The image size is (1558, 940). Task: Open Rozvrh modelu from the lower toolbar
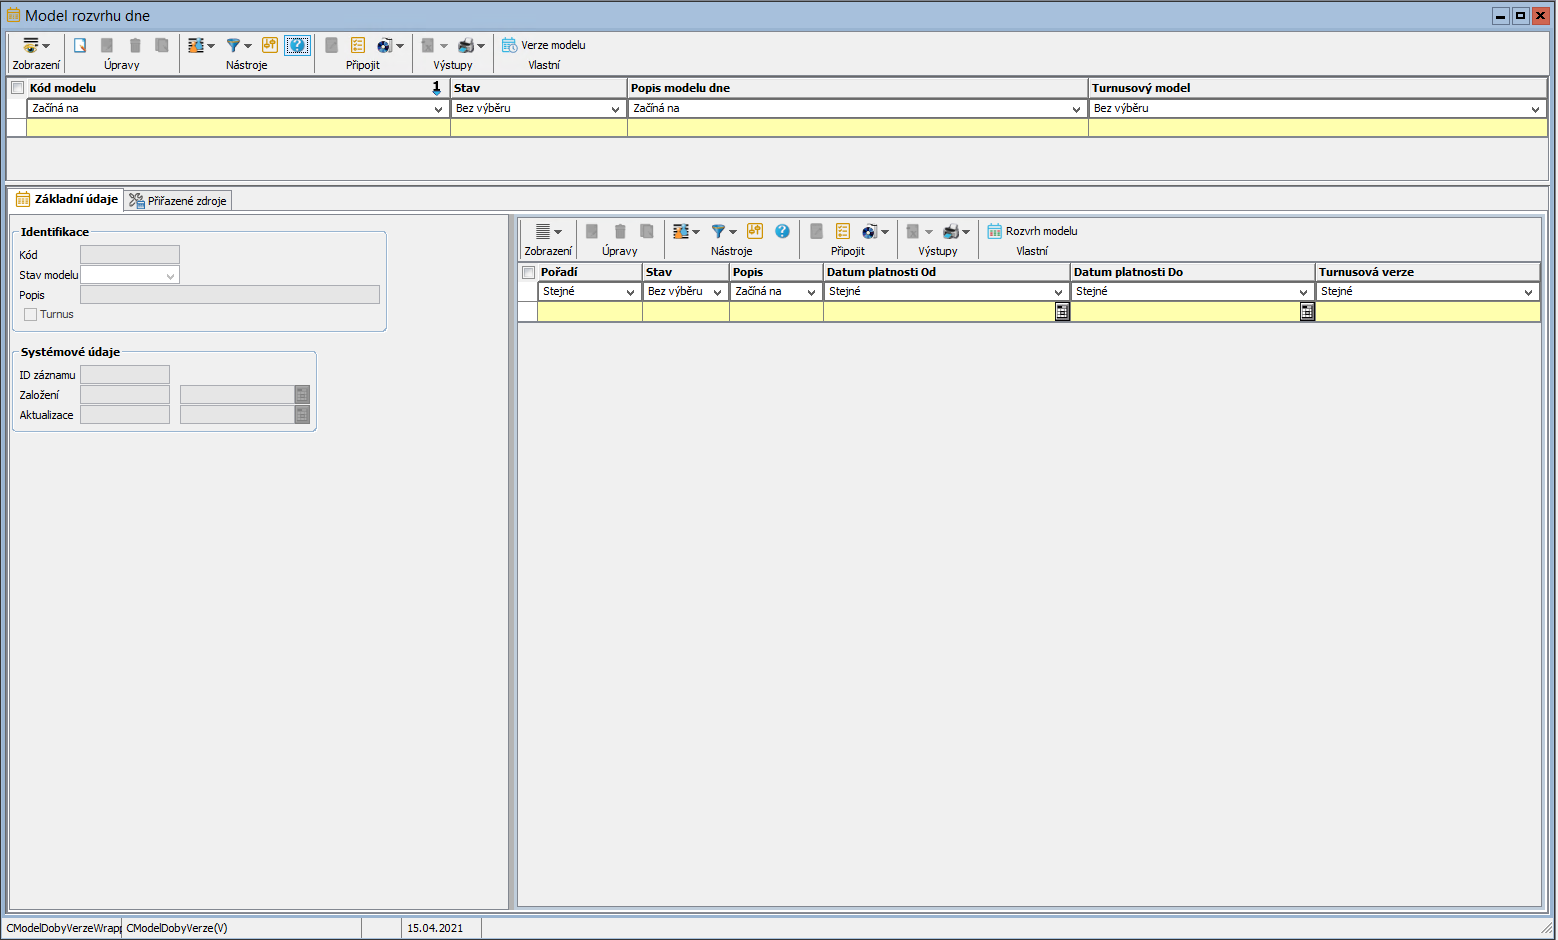(1033, 231)
